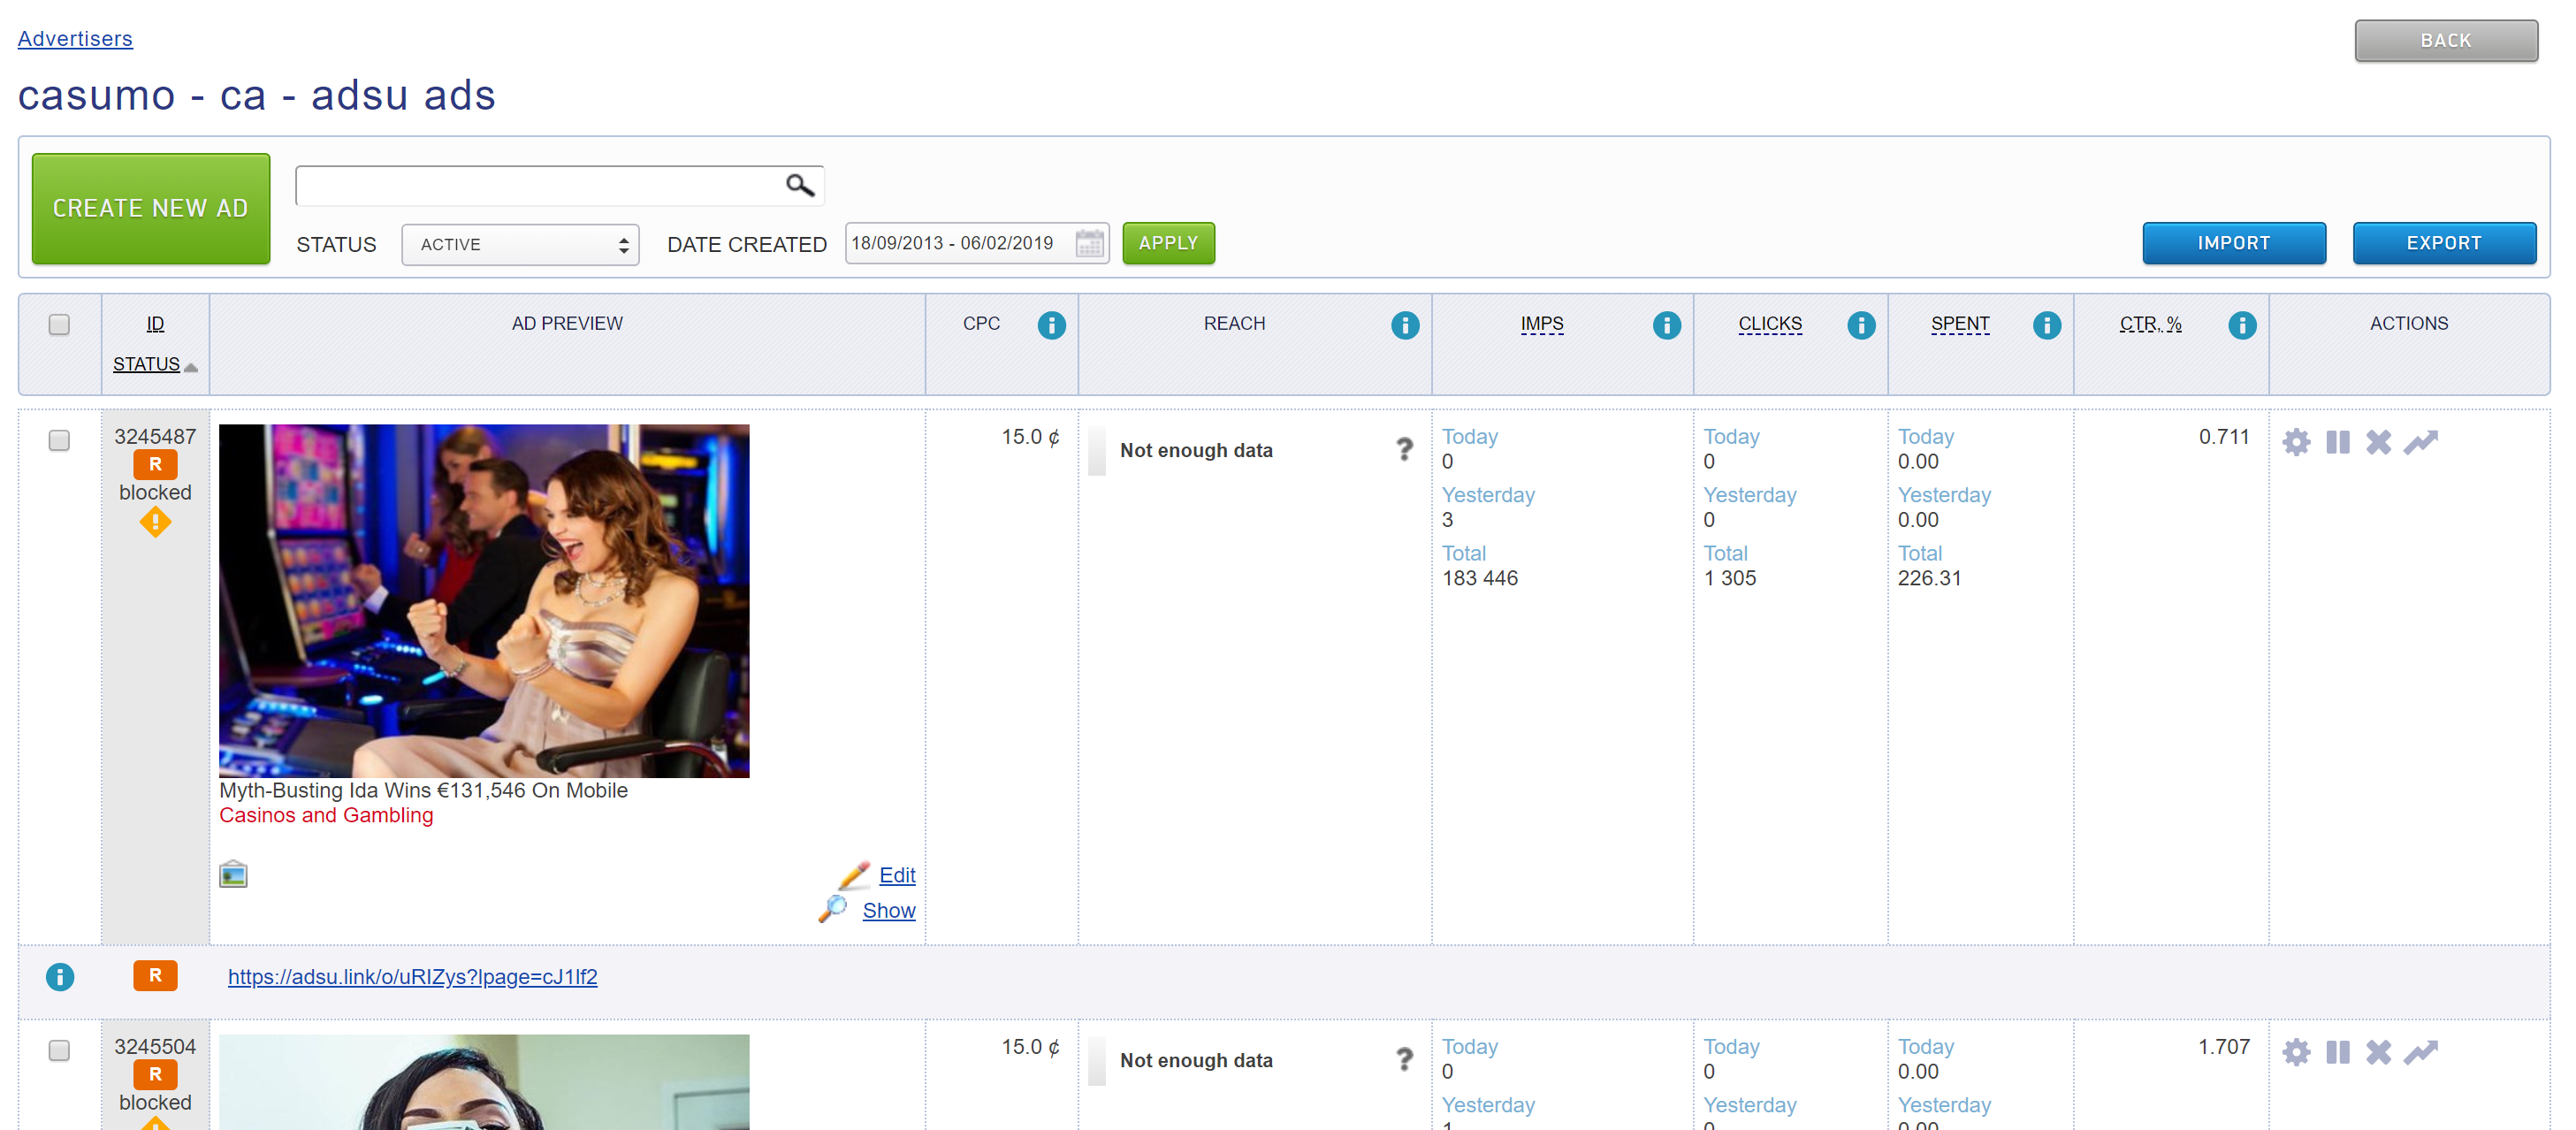Open the Advertisers breadcrumb link
This screenshot has width=2576, height=1130.
pyautogui.click(x=75, y=38)
